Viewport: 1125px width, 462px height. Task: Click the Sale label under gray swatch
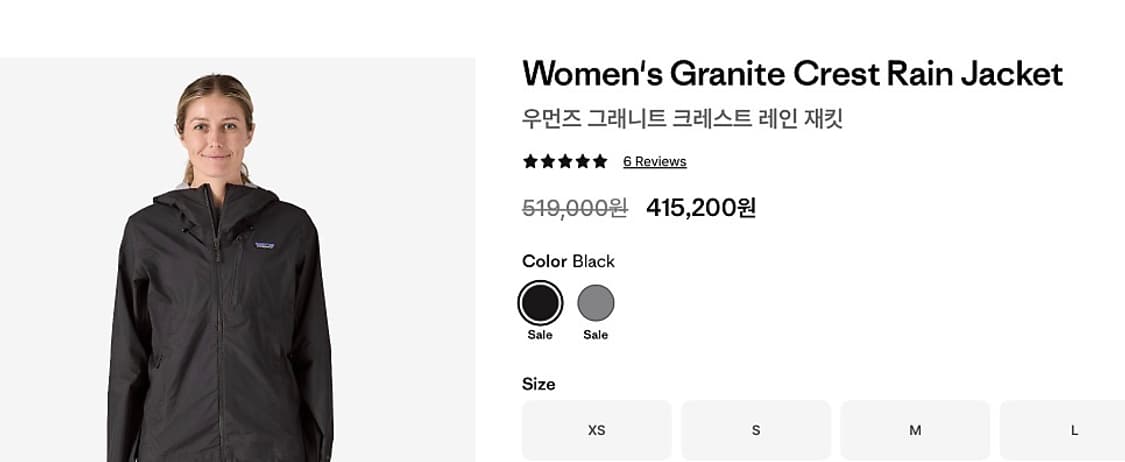point(596,335)
